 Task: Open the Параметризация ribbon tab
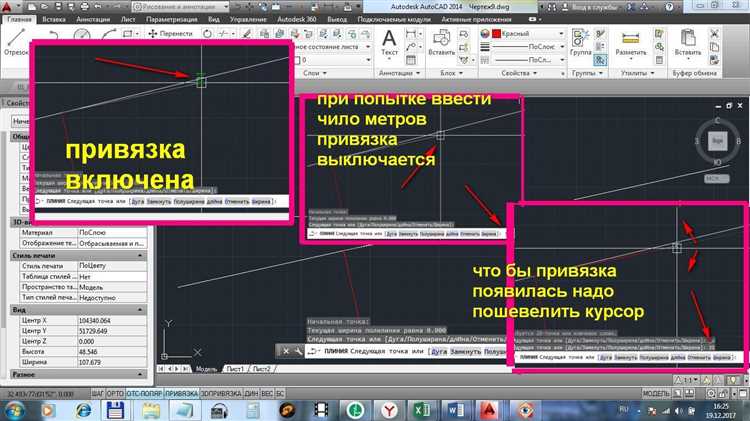point(172,19)
